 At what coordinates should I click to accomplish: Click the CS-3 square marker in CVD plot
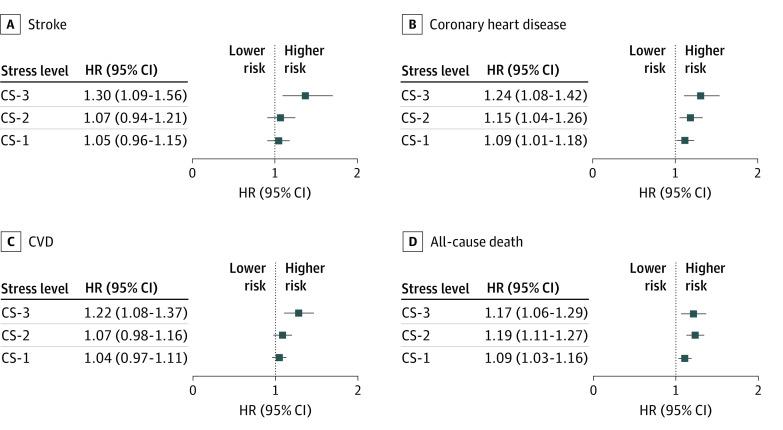(x=298, y=313)
